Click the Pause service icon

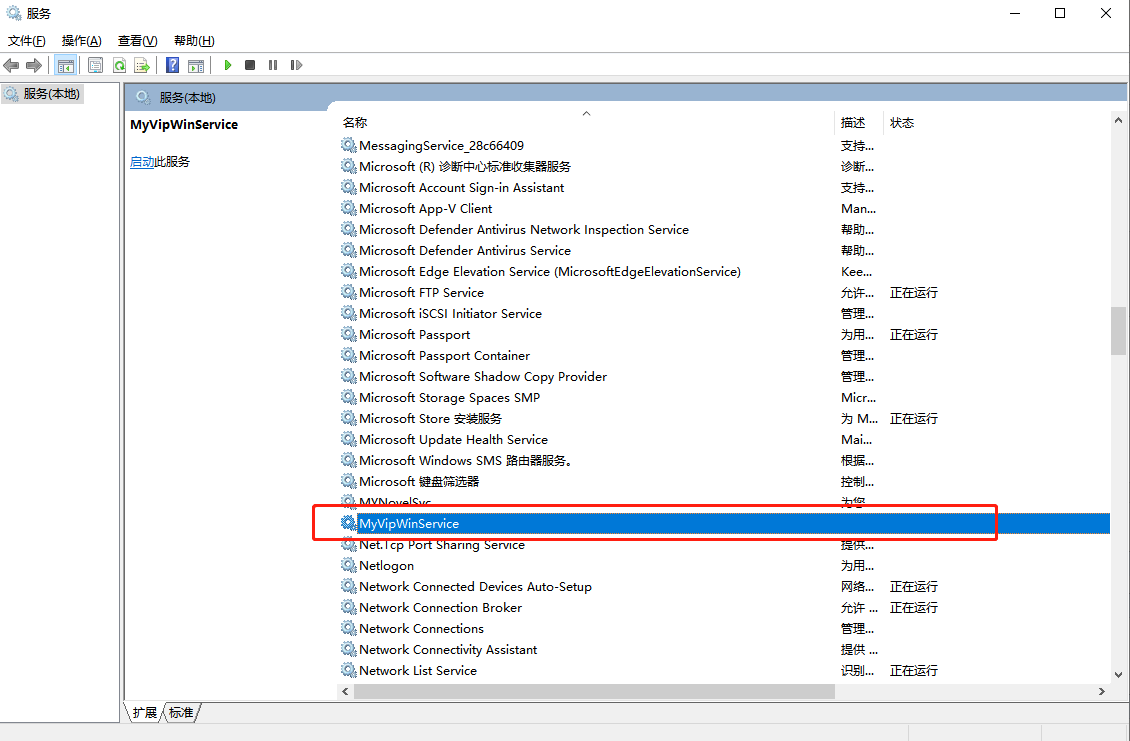click(x=273, y=66)
